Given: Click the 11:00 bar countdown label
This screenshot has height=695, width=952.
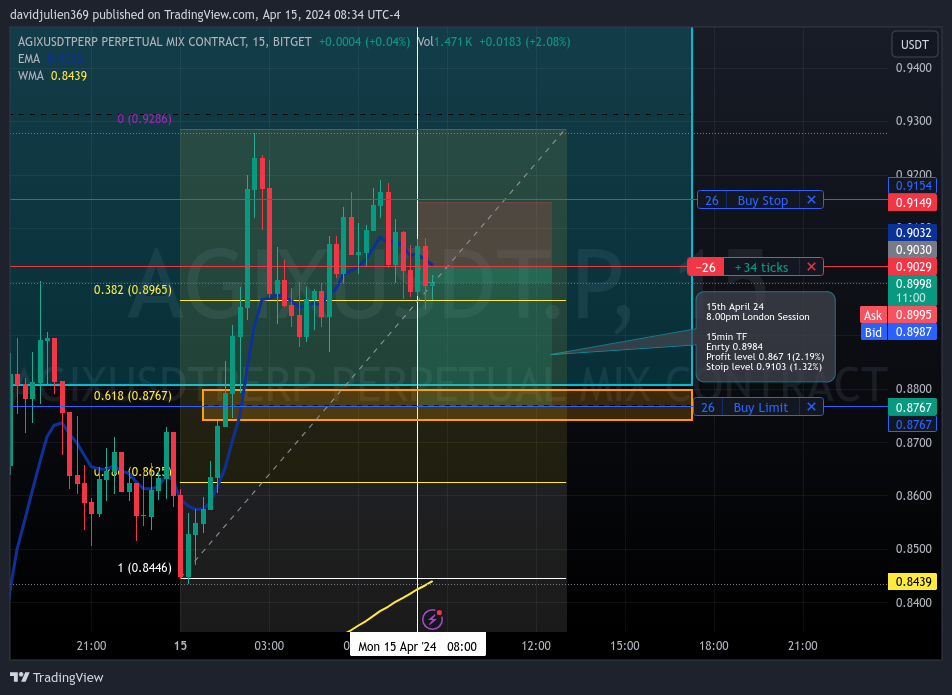Looking at the screenshot, I should pyautogui.click(x=911, y=298).
